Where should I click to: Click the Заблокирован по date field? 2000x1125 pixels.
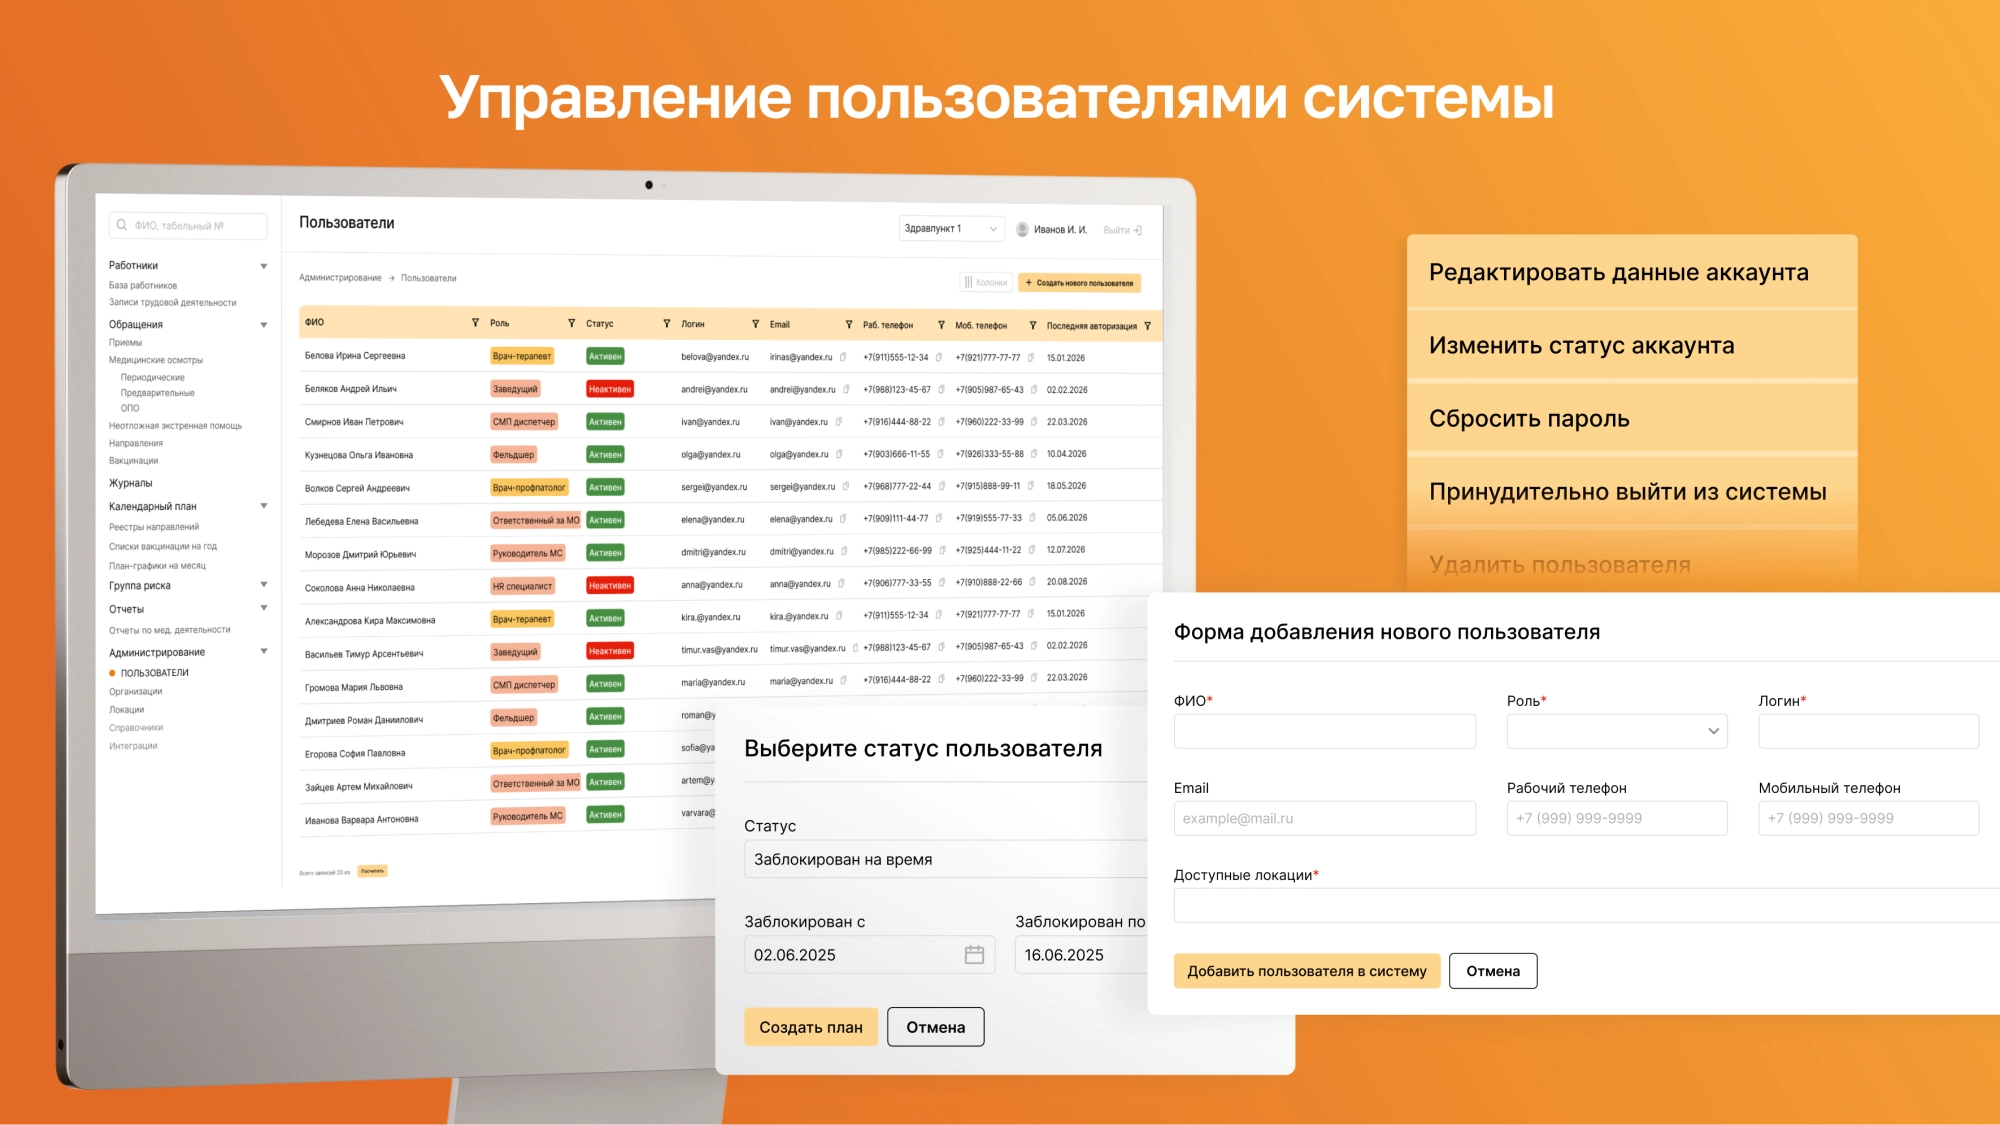(1078, 954)
